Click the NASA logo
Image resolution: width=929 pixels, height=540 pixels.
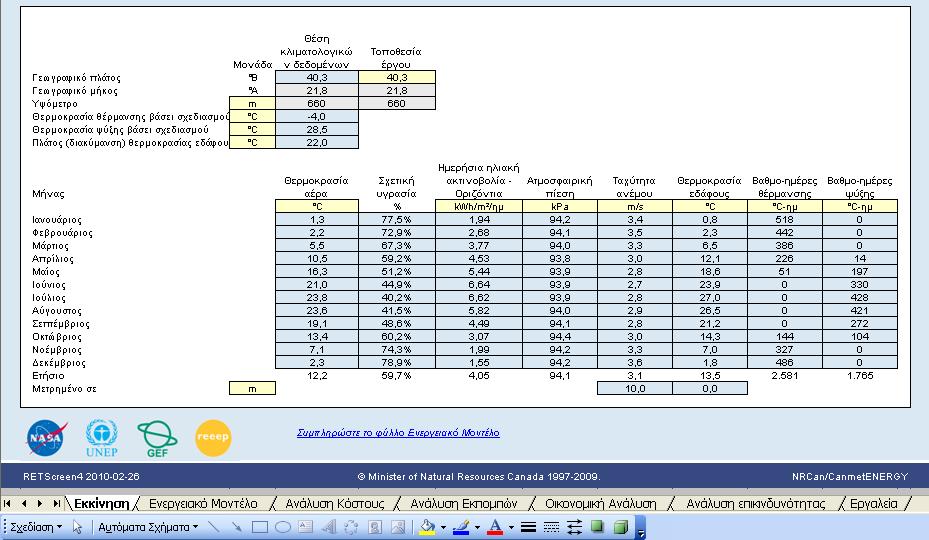coord(46,437)
